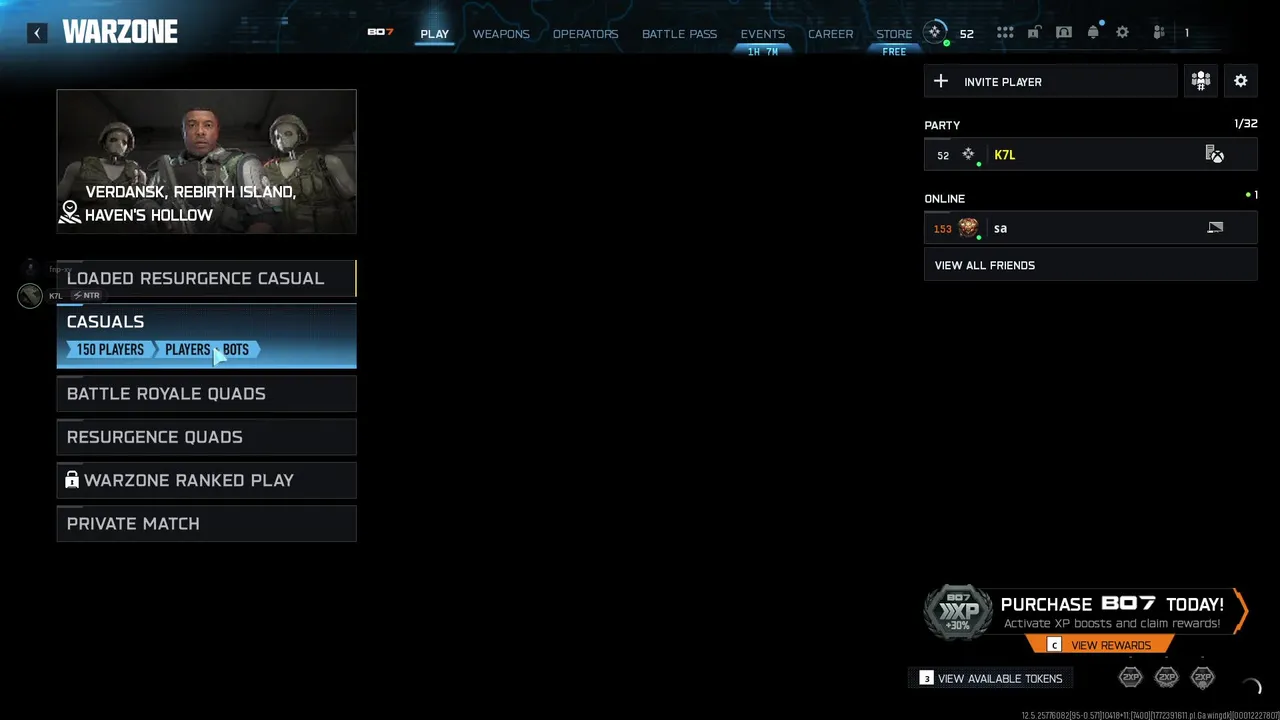
Task: Click the level number 52 in header
Action: [966, 34]
